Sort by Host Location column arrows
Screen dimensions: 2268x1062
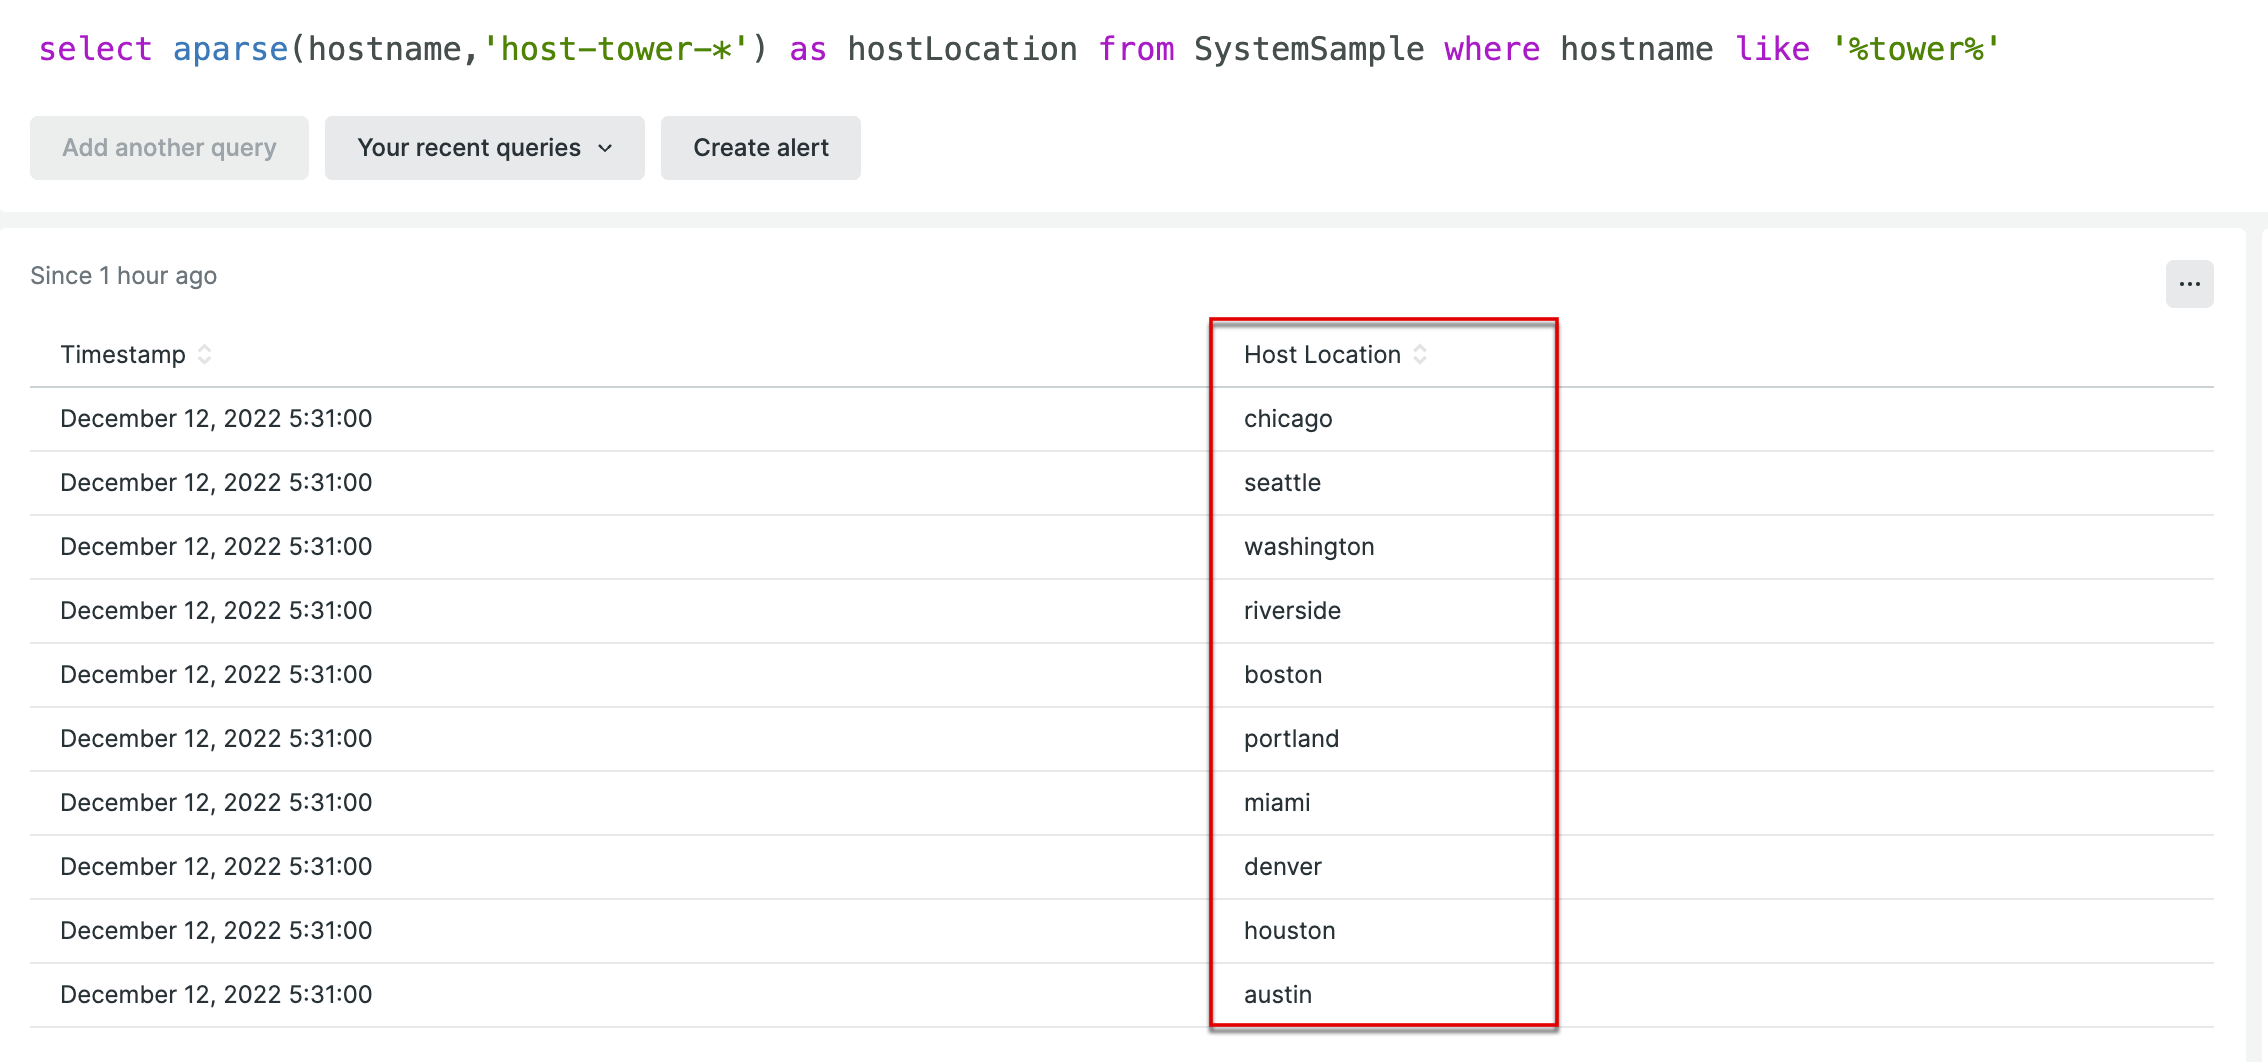(x=1420, y=355)
